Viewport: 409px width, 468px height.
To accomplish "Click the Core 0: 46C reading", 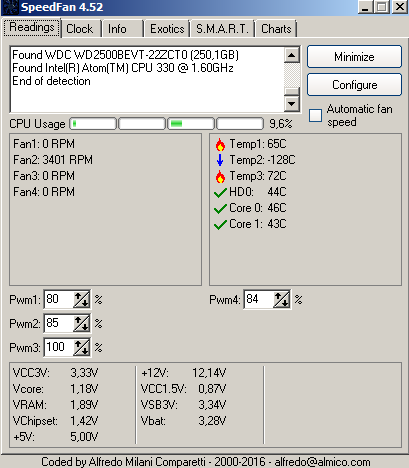I will click(x=258, y=208).
